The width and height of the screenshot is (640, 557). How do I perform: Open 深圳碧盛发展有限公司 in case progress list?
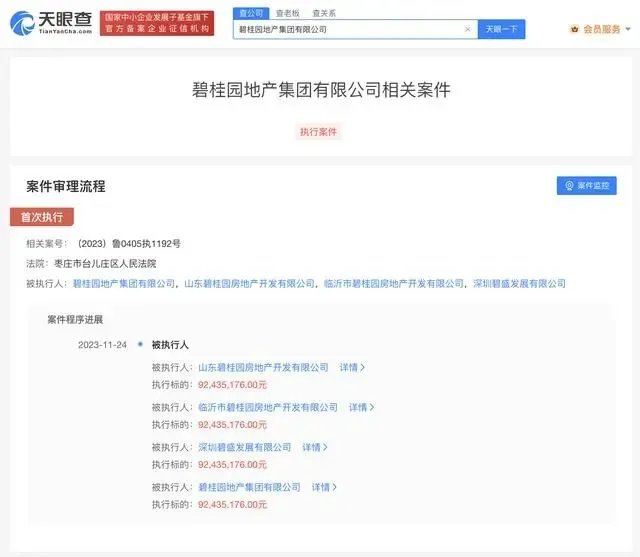click(244, 447)
